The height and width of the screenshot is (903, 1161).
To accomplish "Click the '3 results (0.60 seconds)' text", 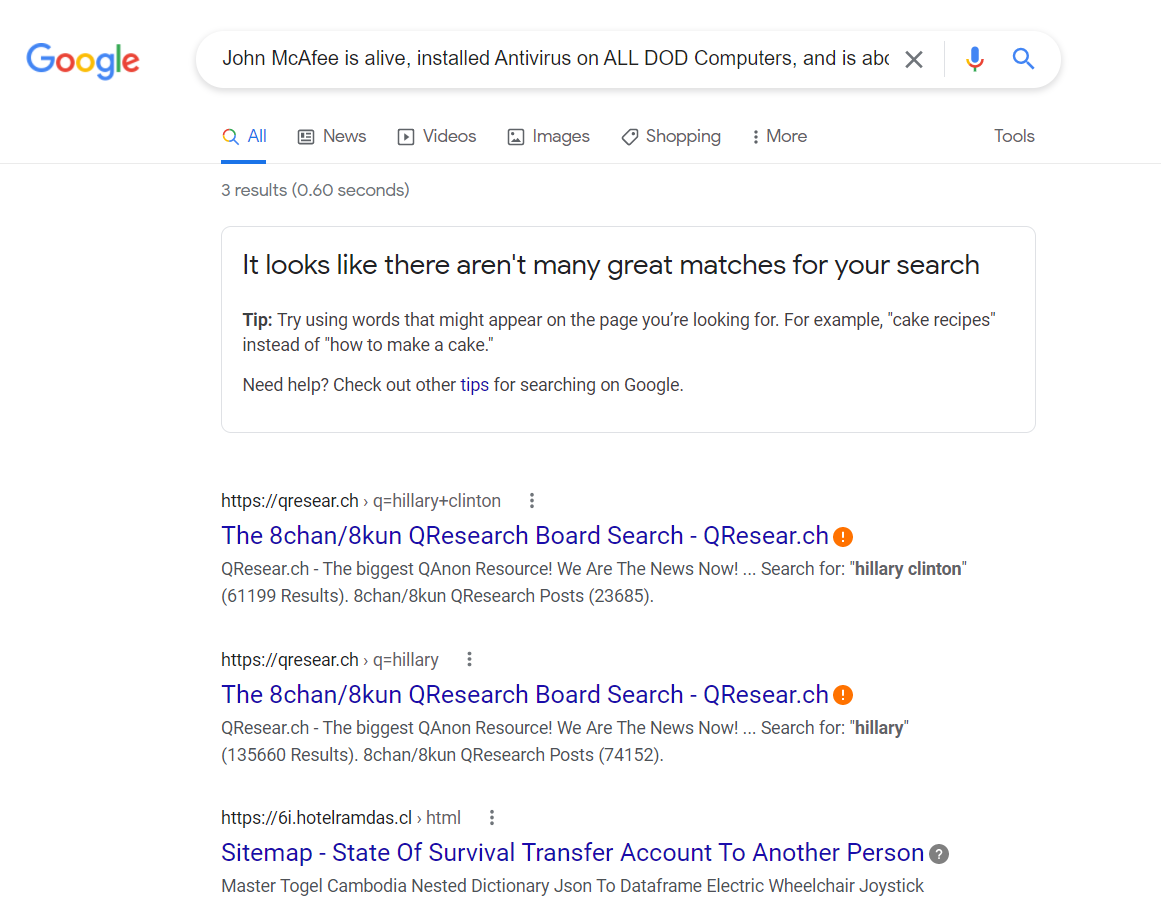I will pos(315,190).
